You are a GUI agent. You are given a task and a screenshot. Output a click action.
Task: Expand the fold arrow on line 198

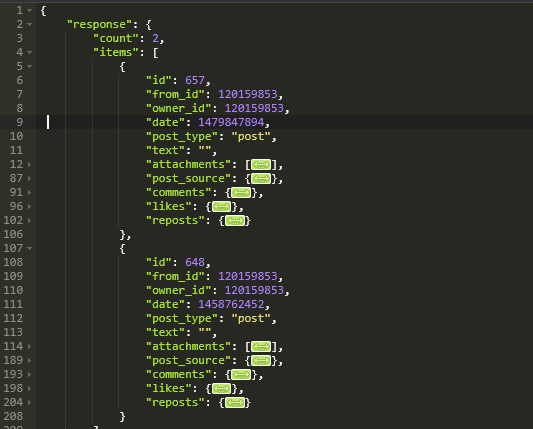pos(30,389)
